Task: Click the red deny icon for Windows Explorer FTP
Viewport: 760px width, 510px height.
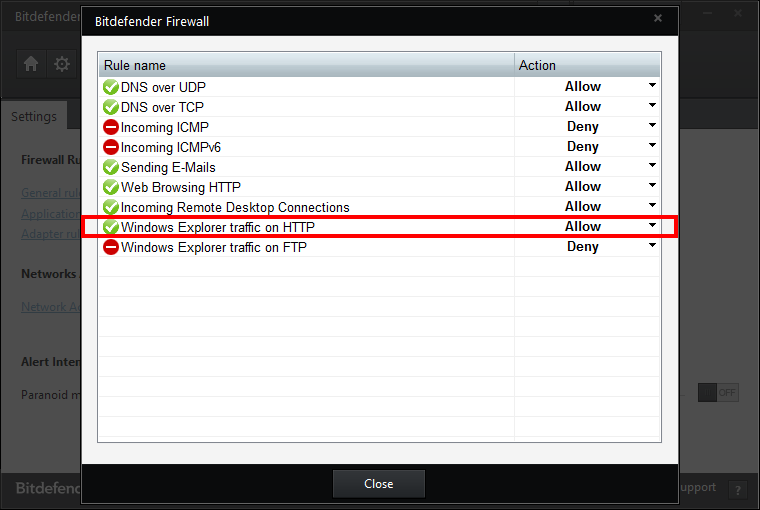Action: pos(110,247)
